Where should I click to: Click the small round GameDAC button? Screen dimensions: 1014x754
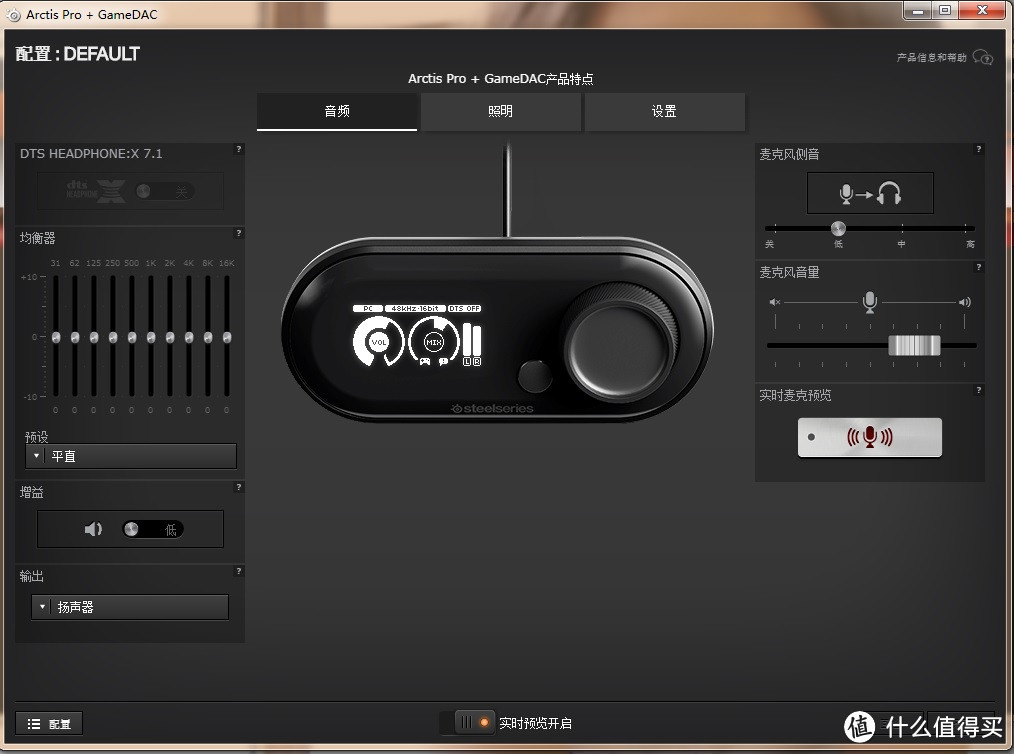click(535, 376)
